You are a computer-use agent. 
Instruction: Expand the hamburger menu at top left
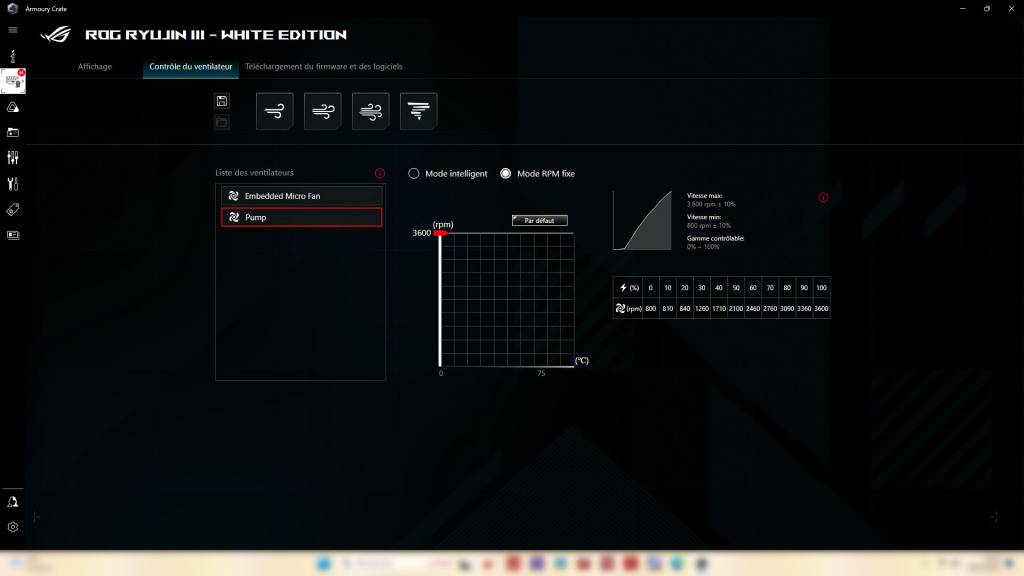pos(14,29)
